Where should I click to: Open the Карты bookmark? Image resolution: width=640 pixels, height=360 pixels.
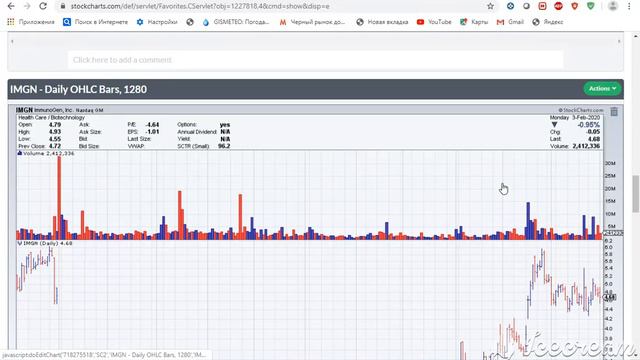[x=474, y=22]
